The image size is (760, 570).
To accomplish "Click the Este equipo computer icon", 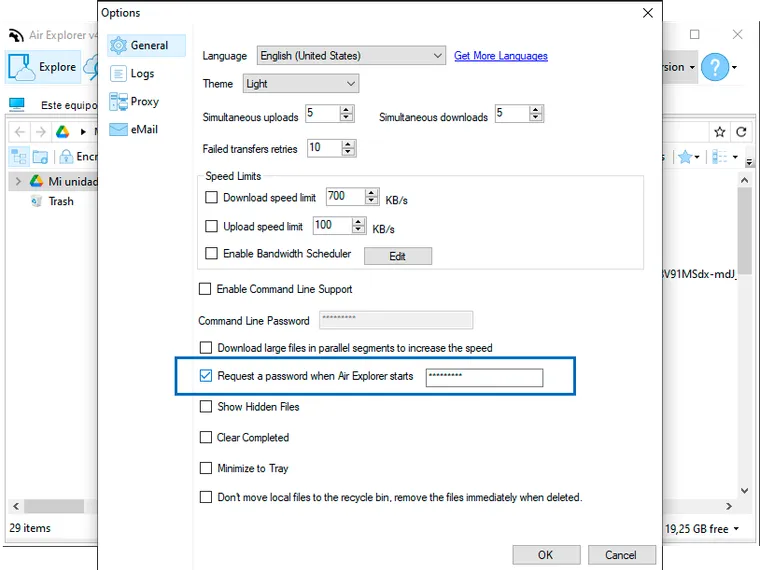I will tap(16, 104).
